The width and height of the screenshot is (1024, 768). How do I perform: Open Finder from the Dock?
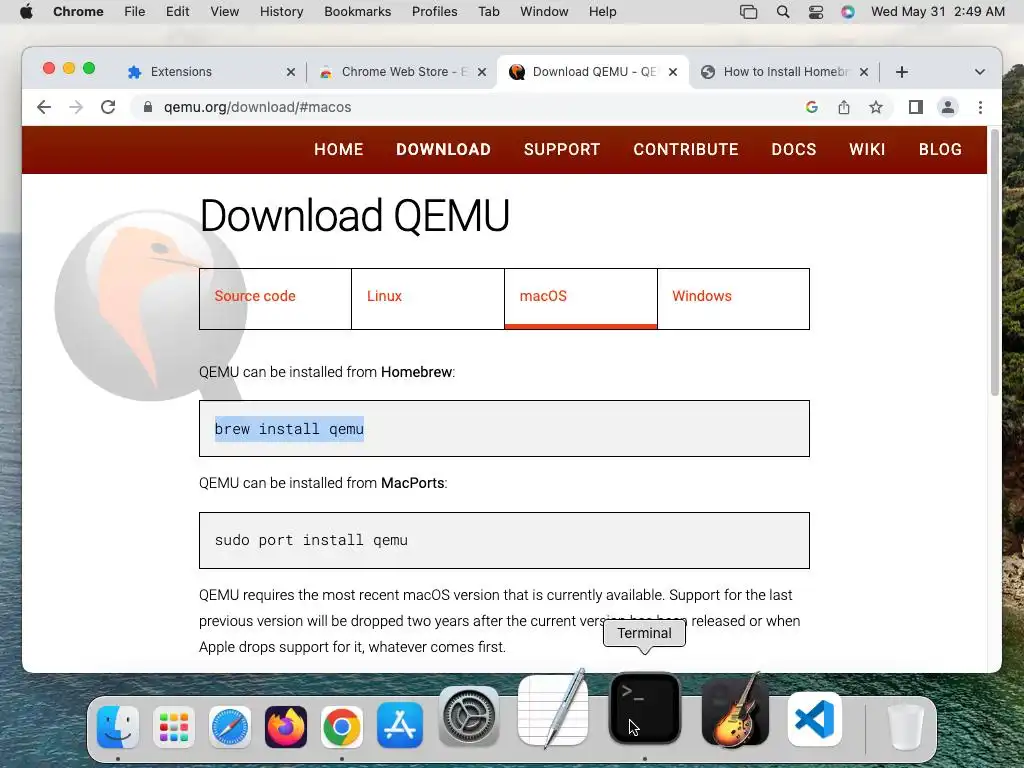tap(118, 726)
